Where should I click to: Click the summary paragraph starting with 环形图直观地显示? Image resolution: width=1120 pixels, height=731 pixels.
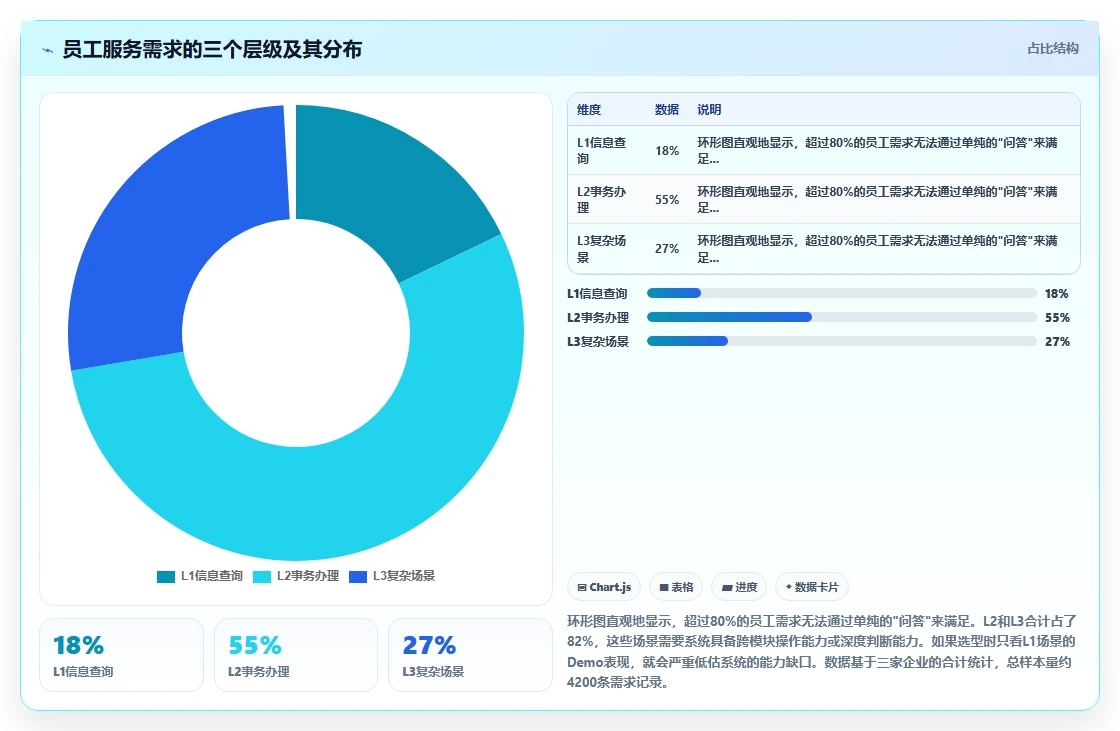tap(822, 652)
